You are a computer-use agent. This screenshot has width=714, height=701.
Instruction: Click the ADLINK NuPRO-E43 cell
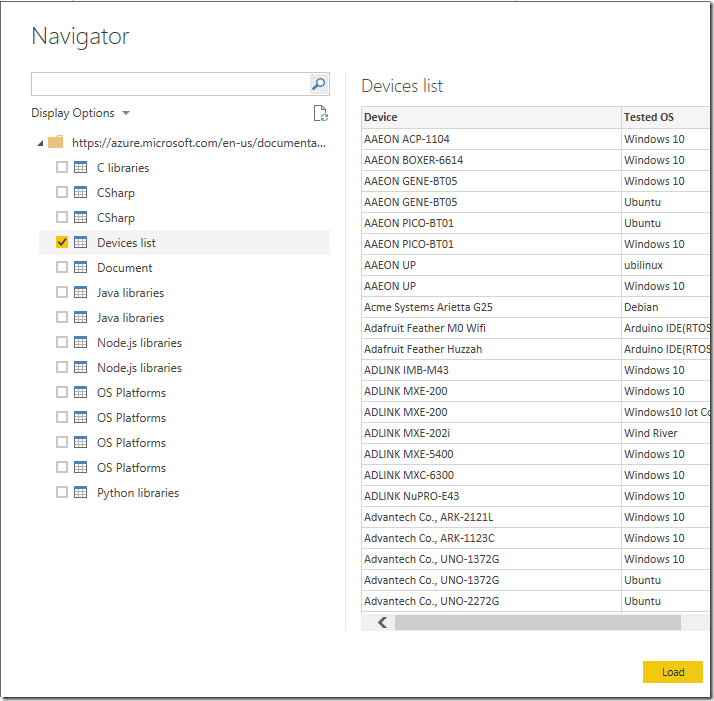coord(491,496)
